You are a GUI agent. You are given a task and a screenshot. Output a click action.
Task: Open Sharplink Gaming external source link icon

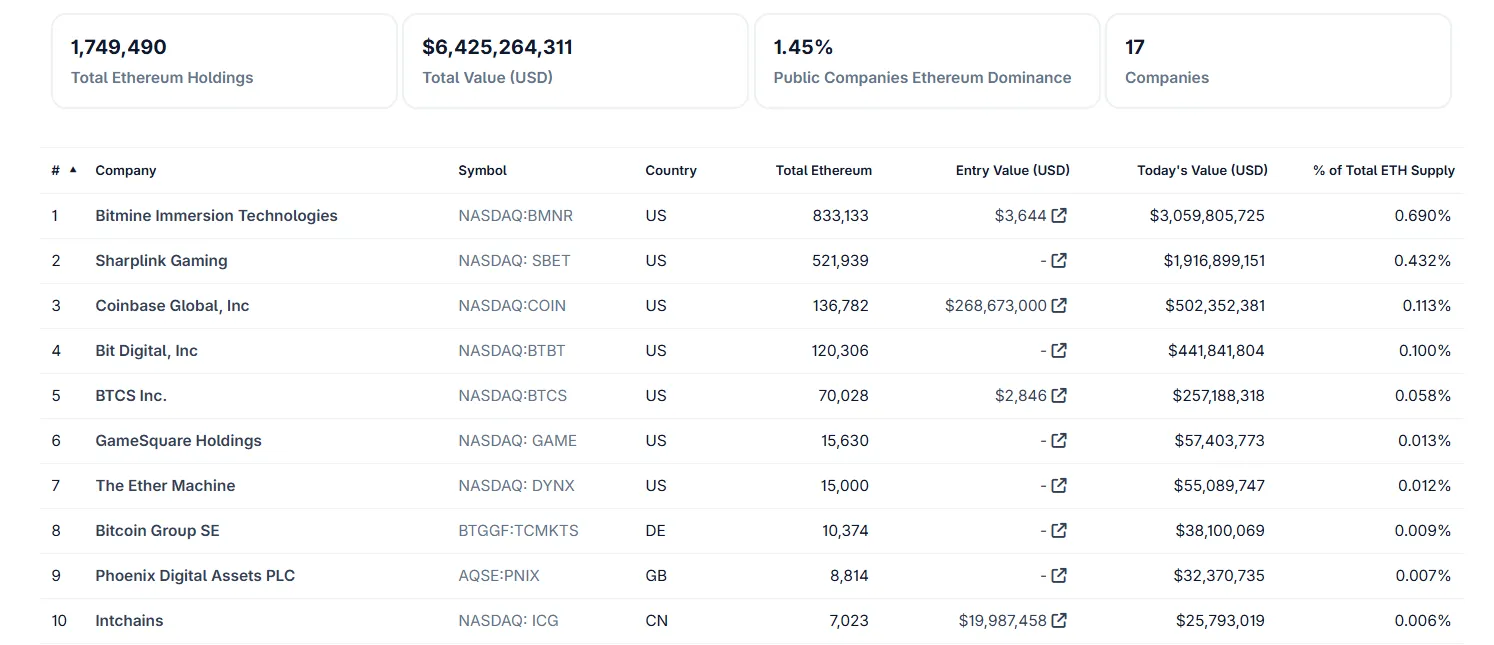pos(1059,261)
